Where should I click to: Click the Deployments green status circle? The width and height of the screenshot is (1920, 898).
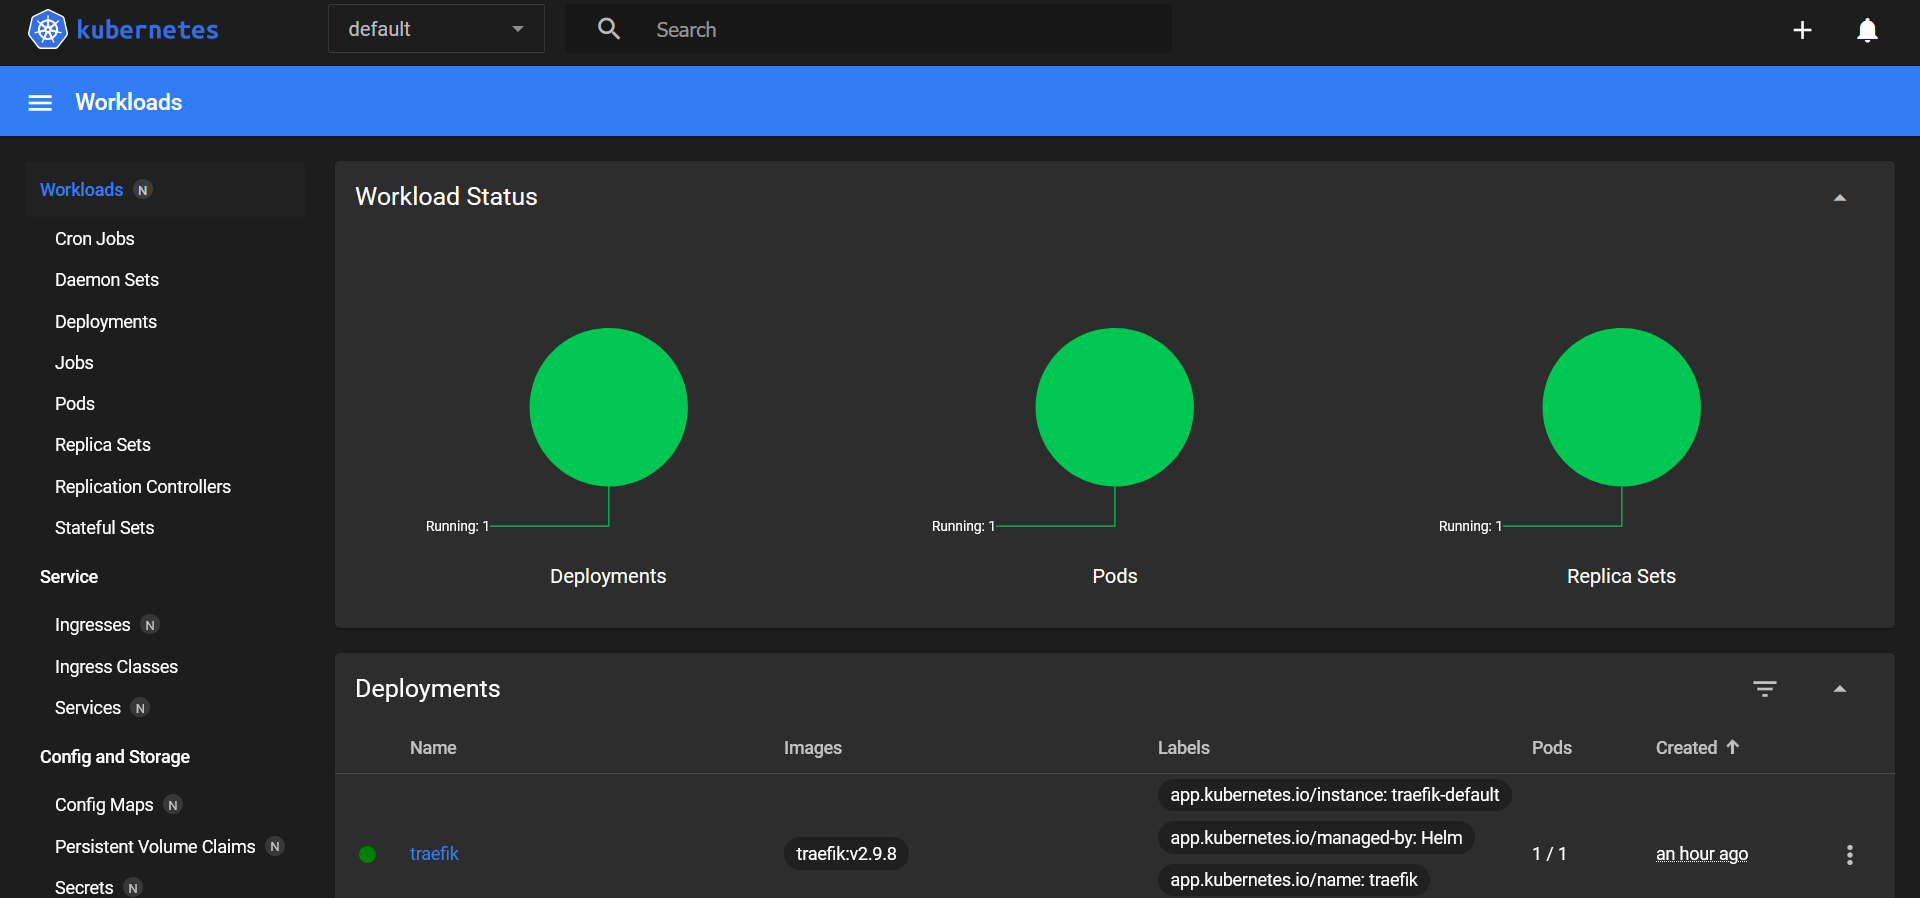608,407
